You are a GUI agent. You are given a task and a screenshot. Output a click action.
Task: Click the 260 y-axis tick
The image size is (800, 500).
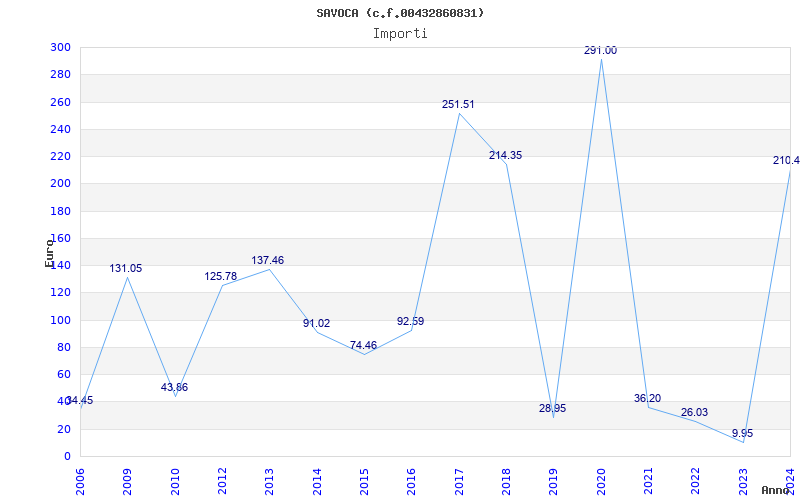[60, 102]
